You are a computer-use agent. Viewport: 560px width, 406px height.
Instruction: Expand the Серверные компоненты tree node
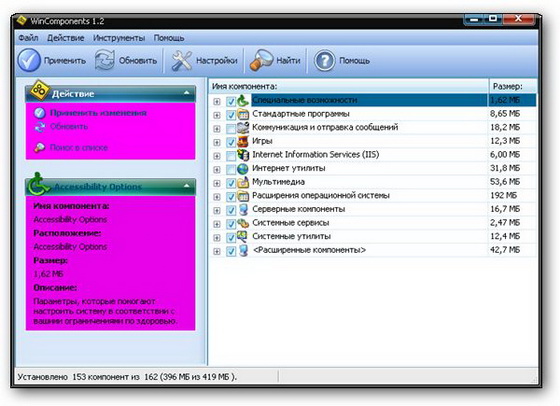click(216, 211)
